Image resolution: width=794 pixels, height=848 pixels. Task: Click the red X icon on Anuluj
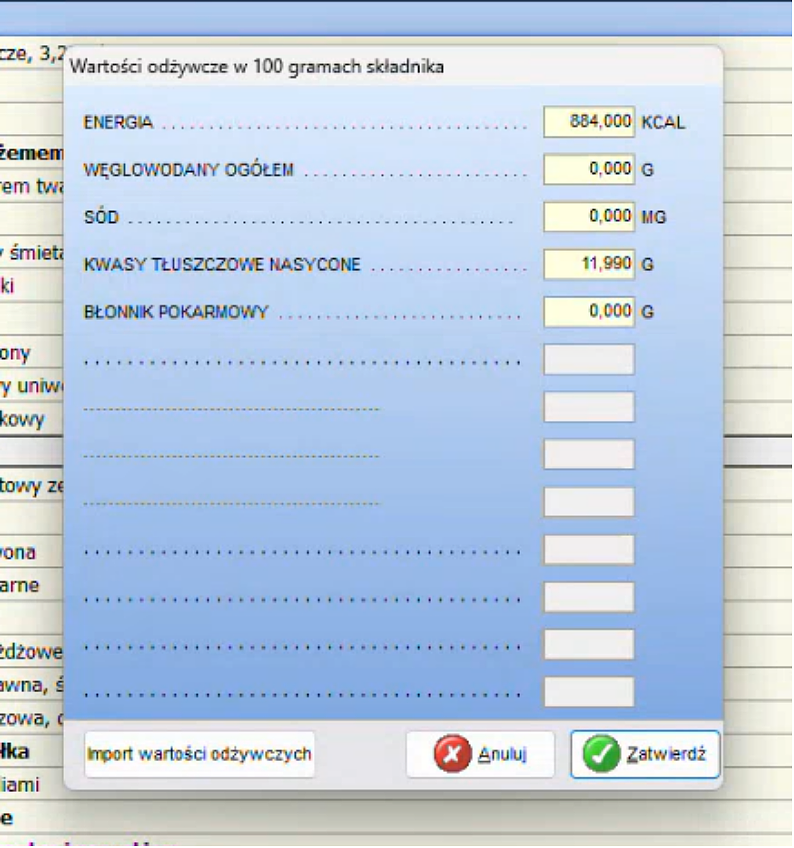(x=453, y=755)
